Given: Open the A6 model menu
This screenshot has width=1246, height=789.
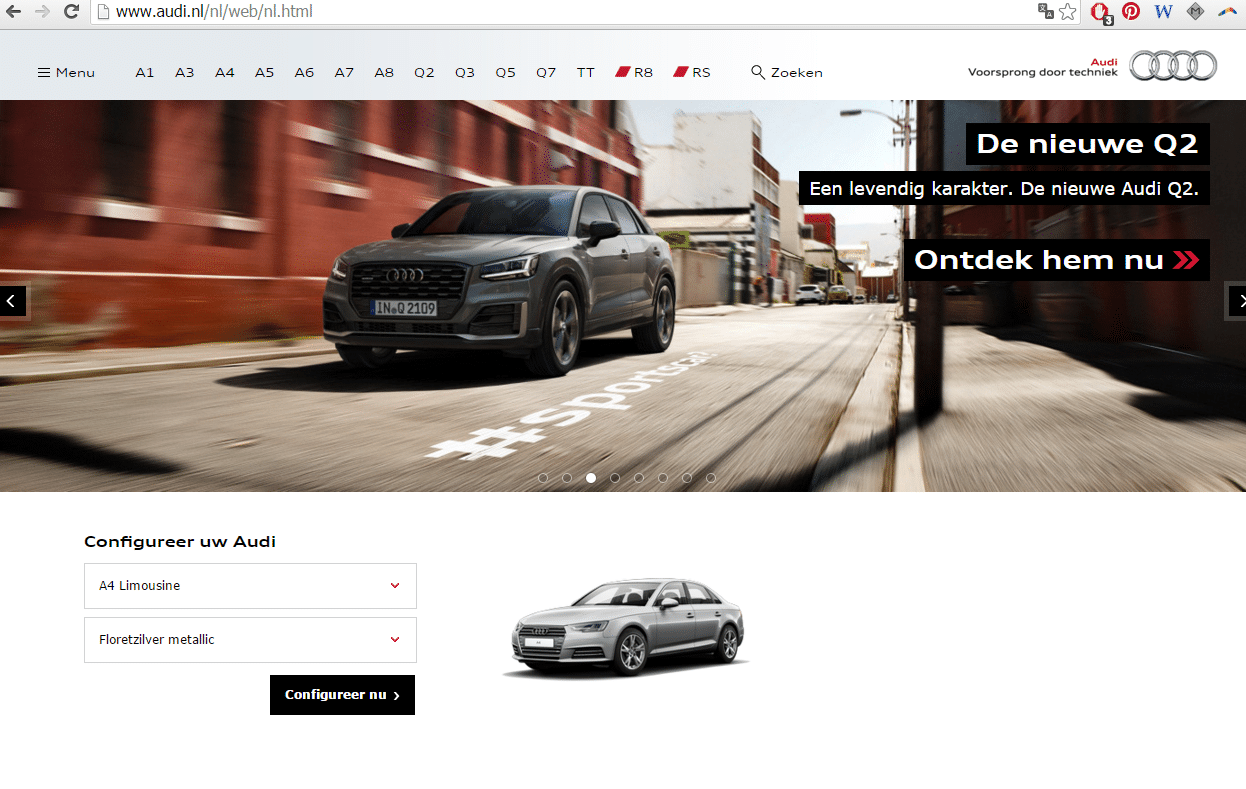Looking at the screenshot, I should click(x=304, y=72).
